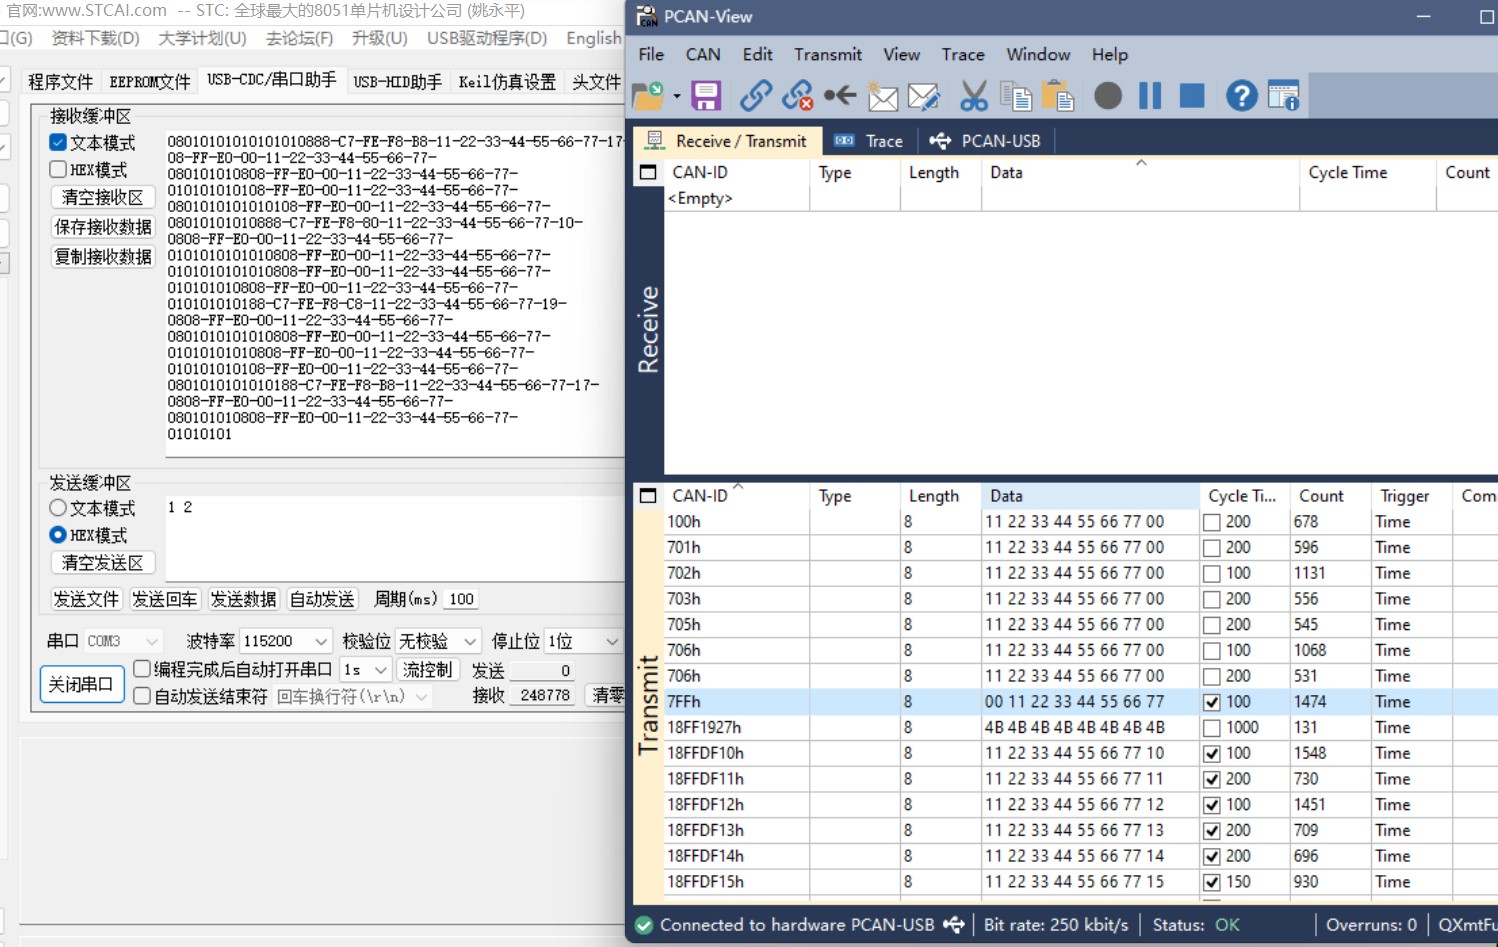Open the Trace menu
1498x947 pixels.
963,55
